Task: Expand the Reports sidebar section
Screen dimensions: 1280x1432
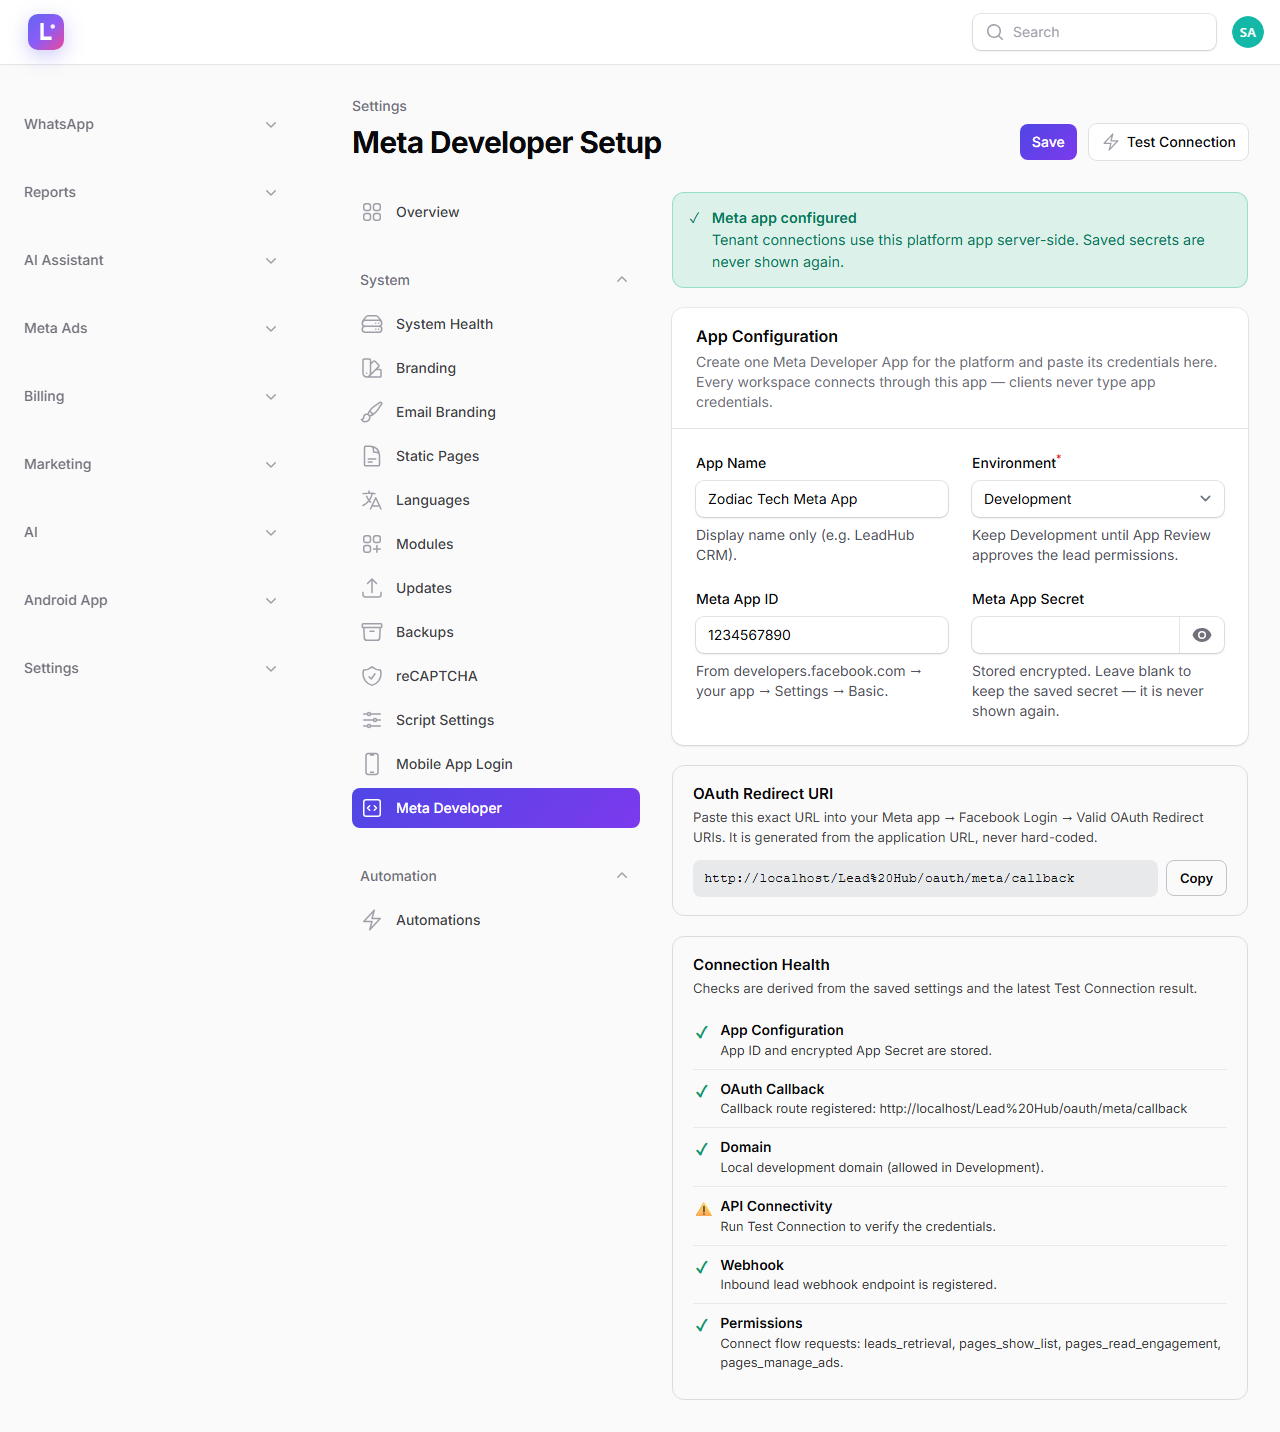Action: pyautogui.click(x=150, y=192)
